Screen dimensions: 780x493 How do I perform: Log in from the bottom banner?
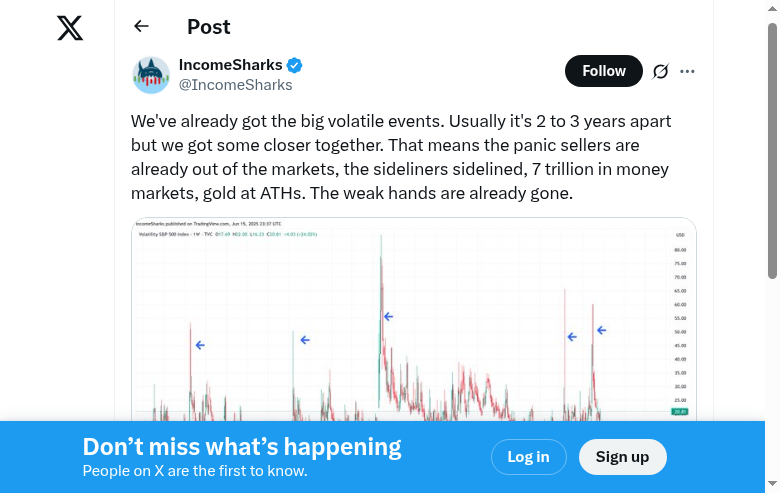(528, 457)
